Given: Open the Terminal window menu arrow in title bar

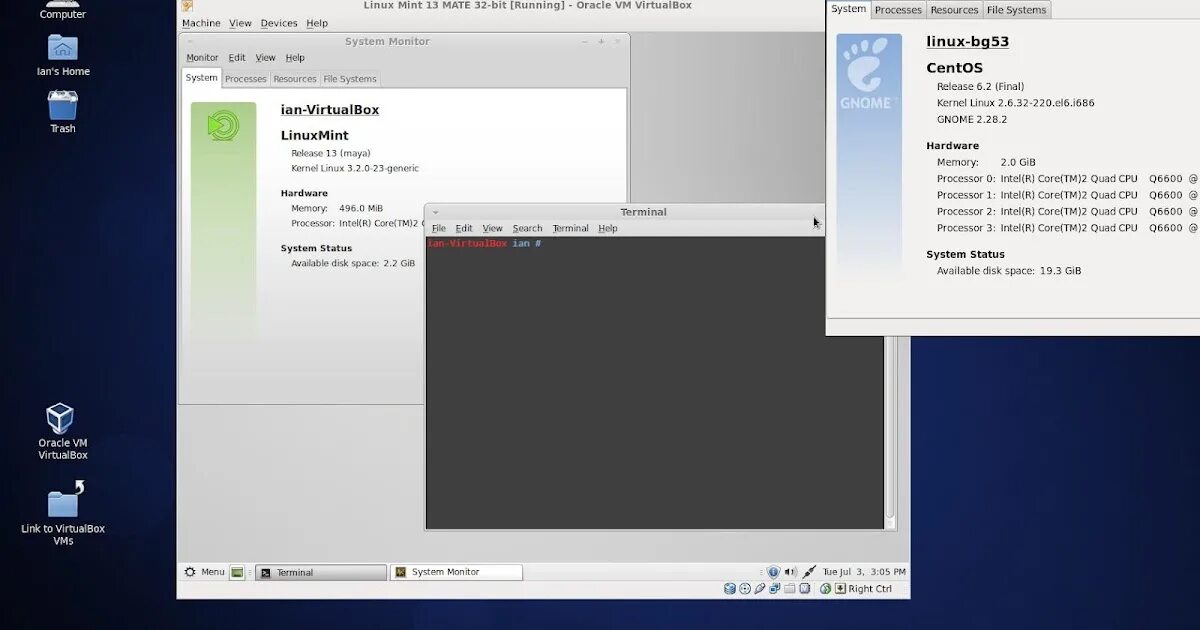Looking at the screenshot, I should coord(435,212).
